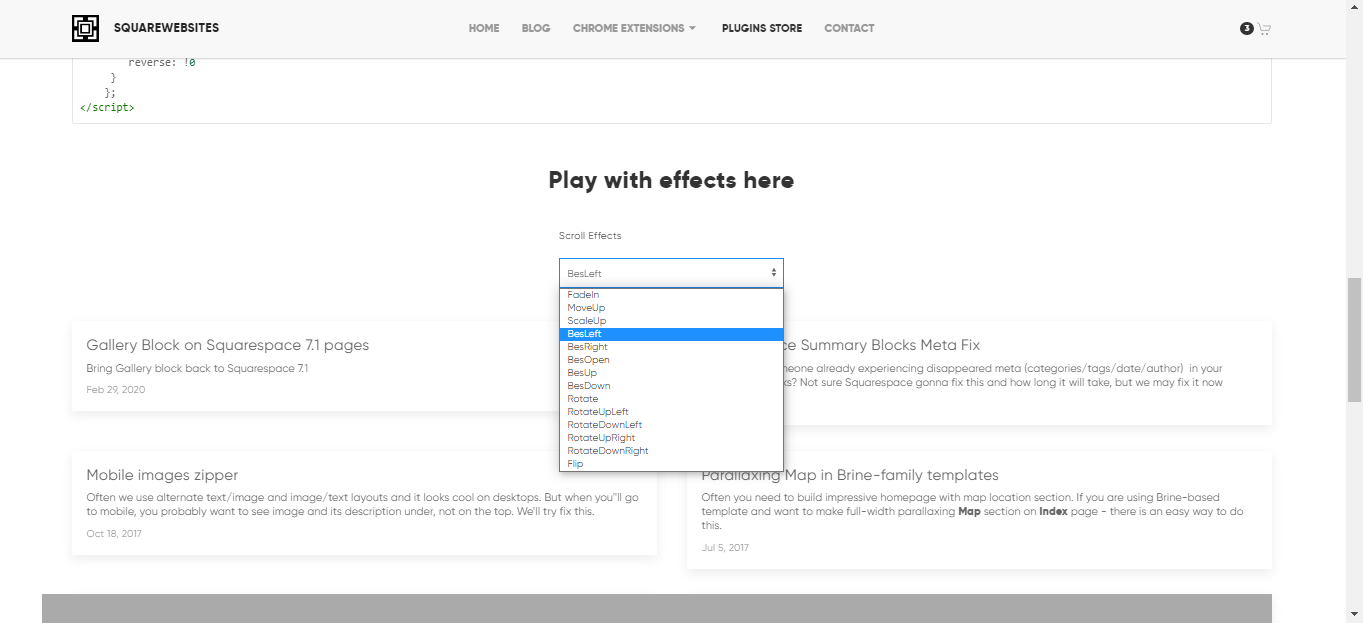Choose FadeIn from the effects list

(671, 295)
